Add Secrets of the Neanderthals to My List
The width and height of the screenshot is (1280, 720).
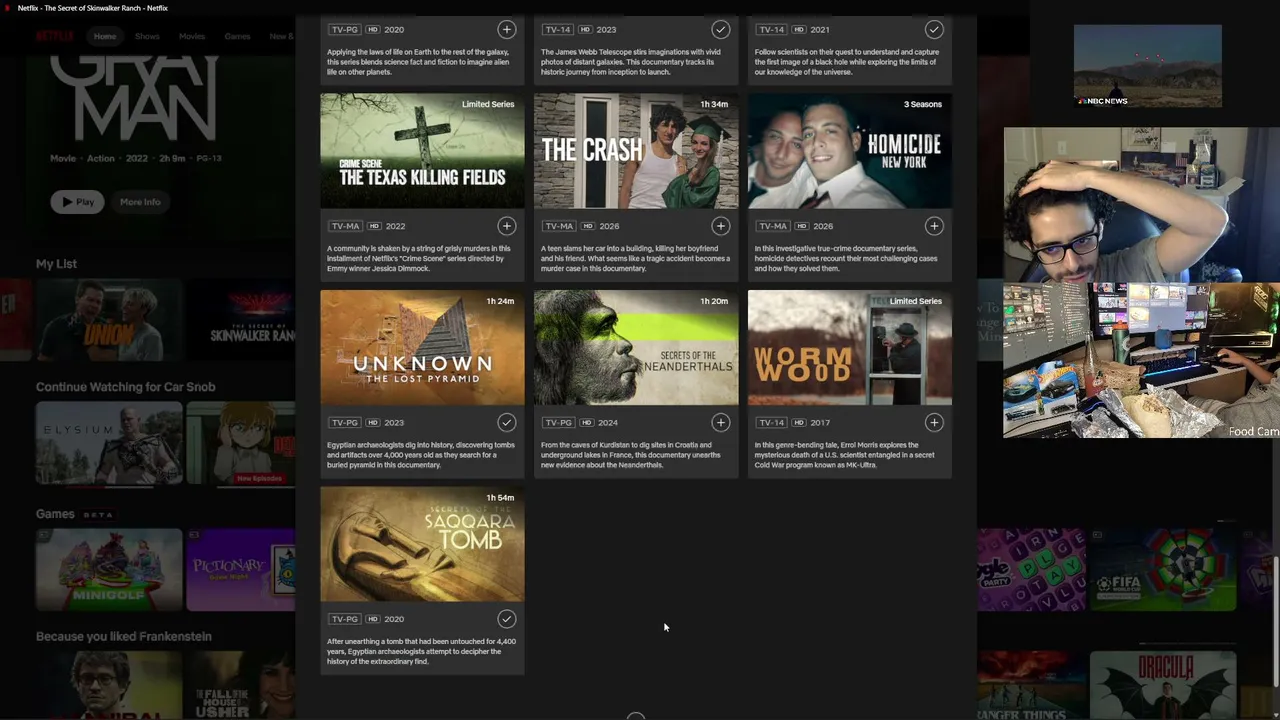click(x=720, y=423)
